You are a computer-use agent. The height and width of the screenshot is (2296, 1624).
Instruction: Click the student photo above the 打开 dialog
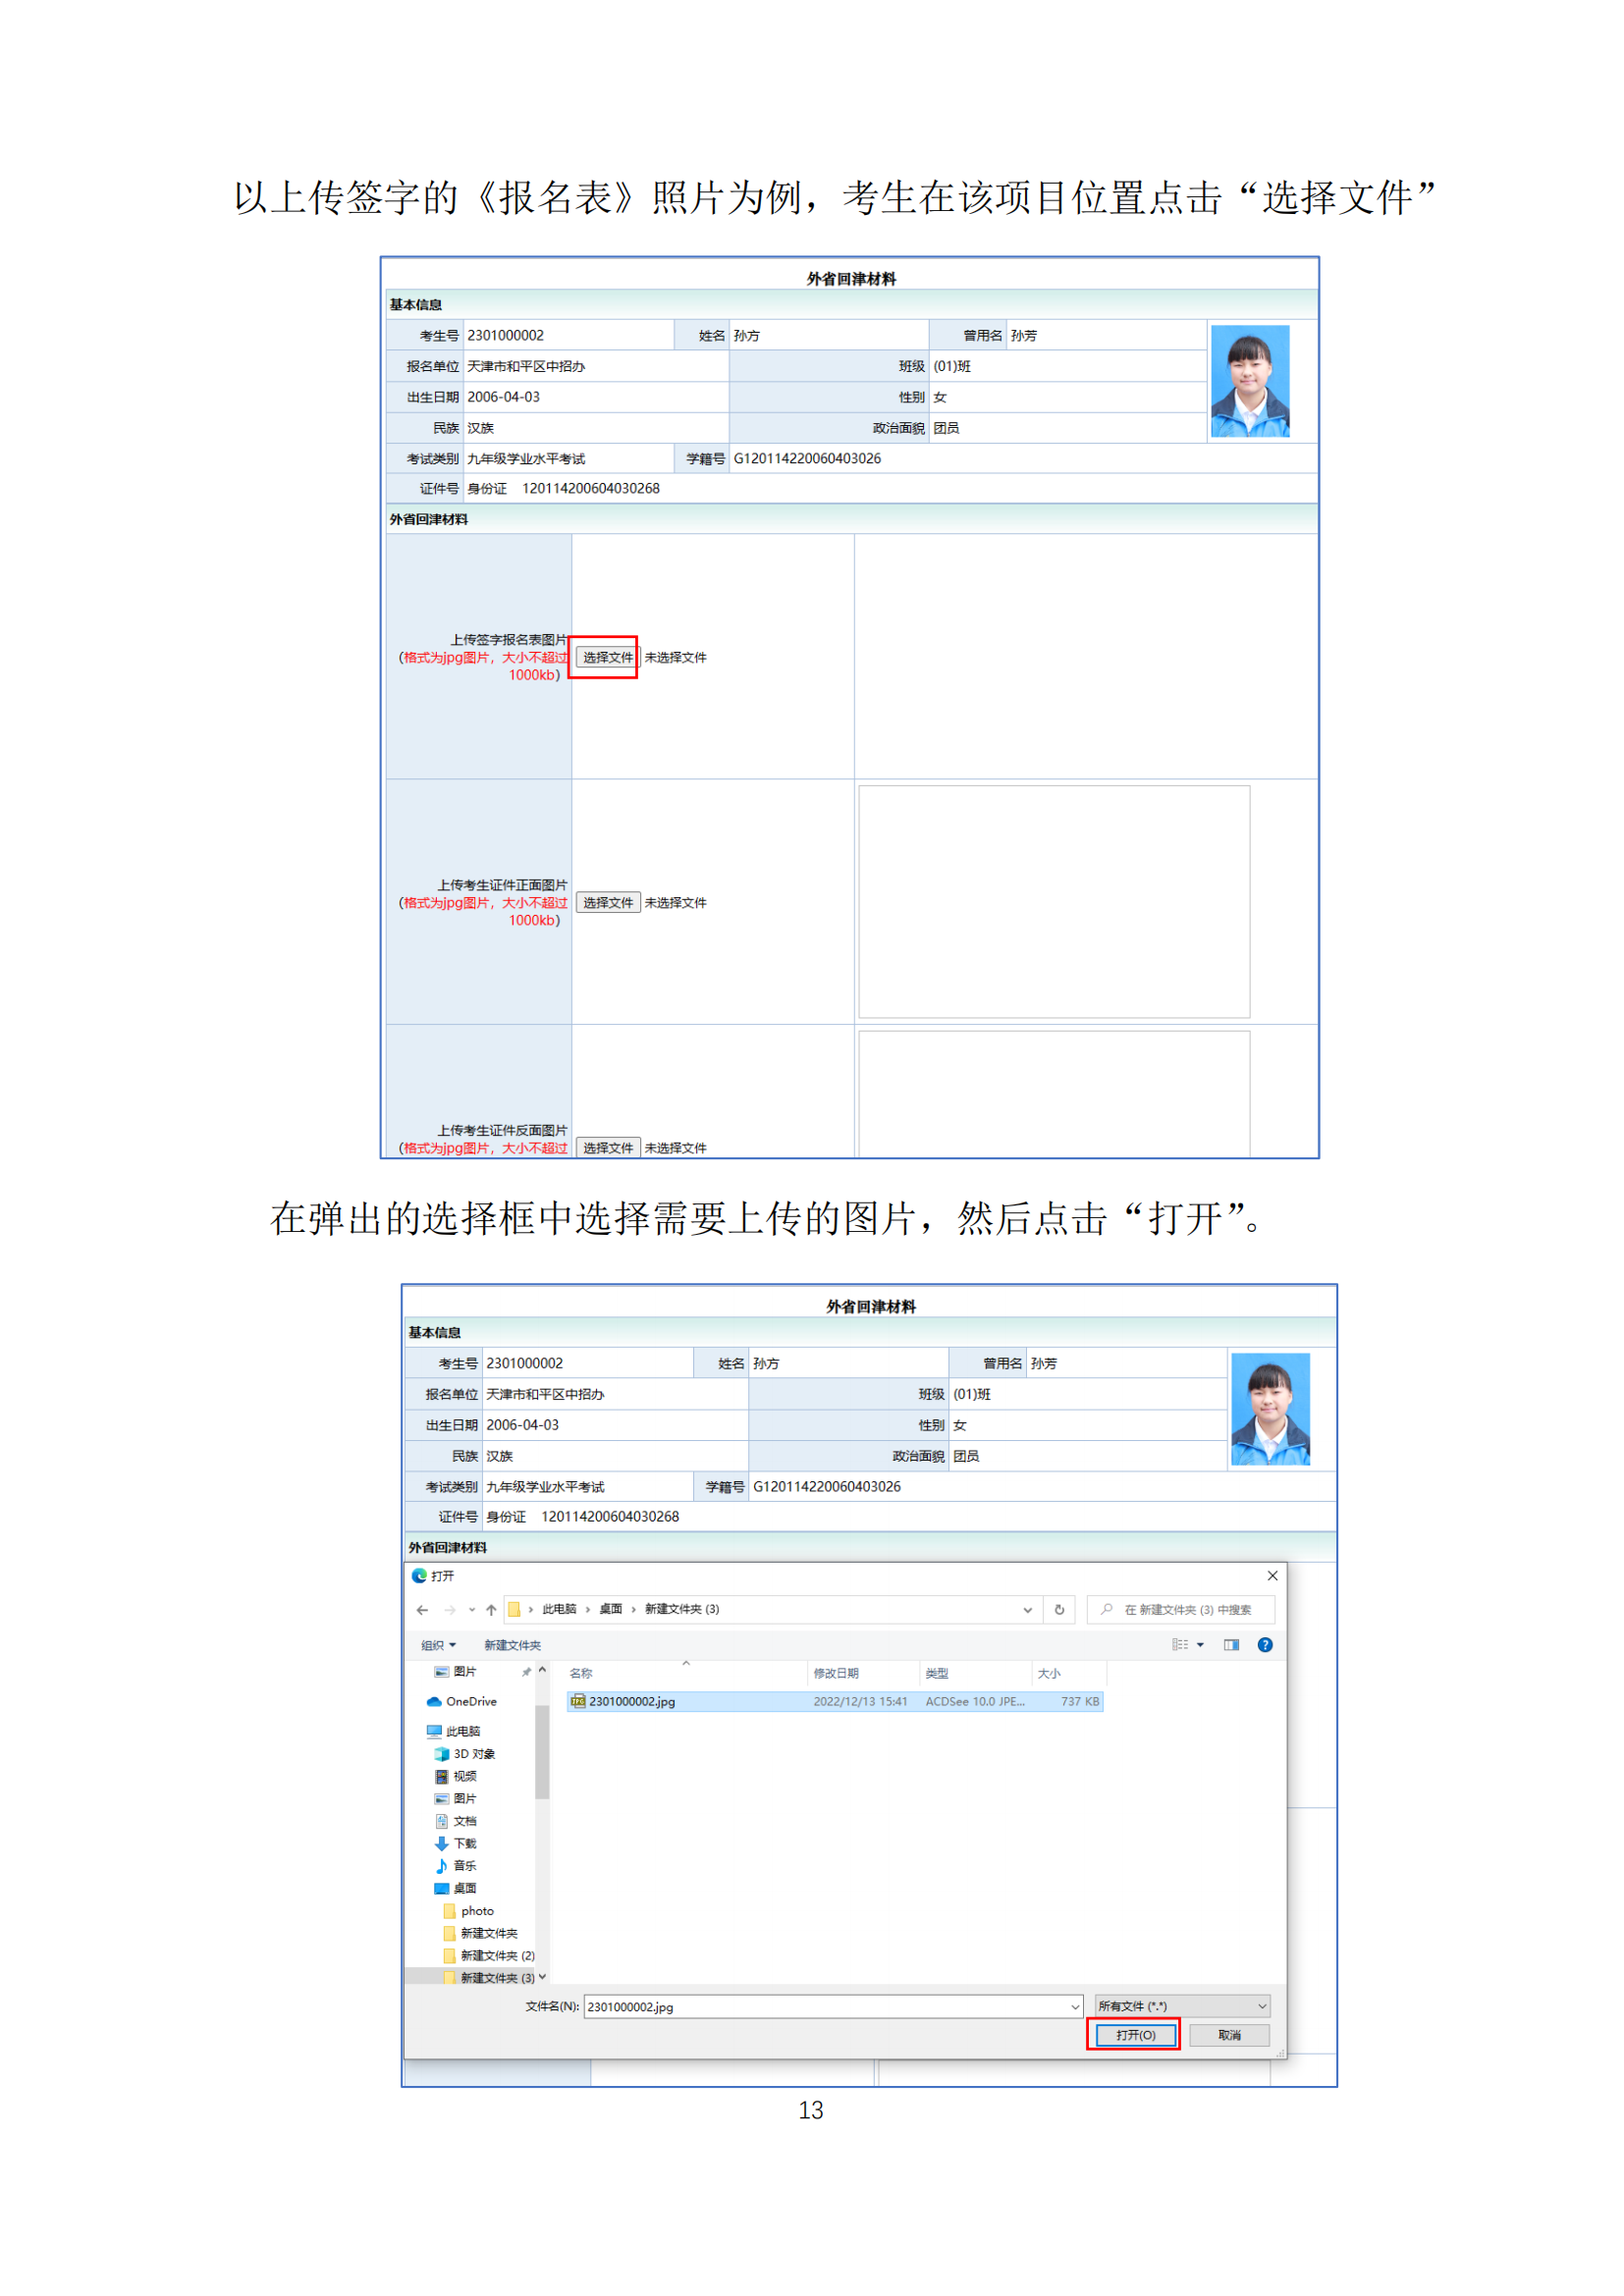(1270, 1409)
